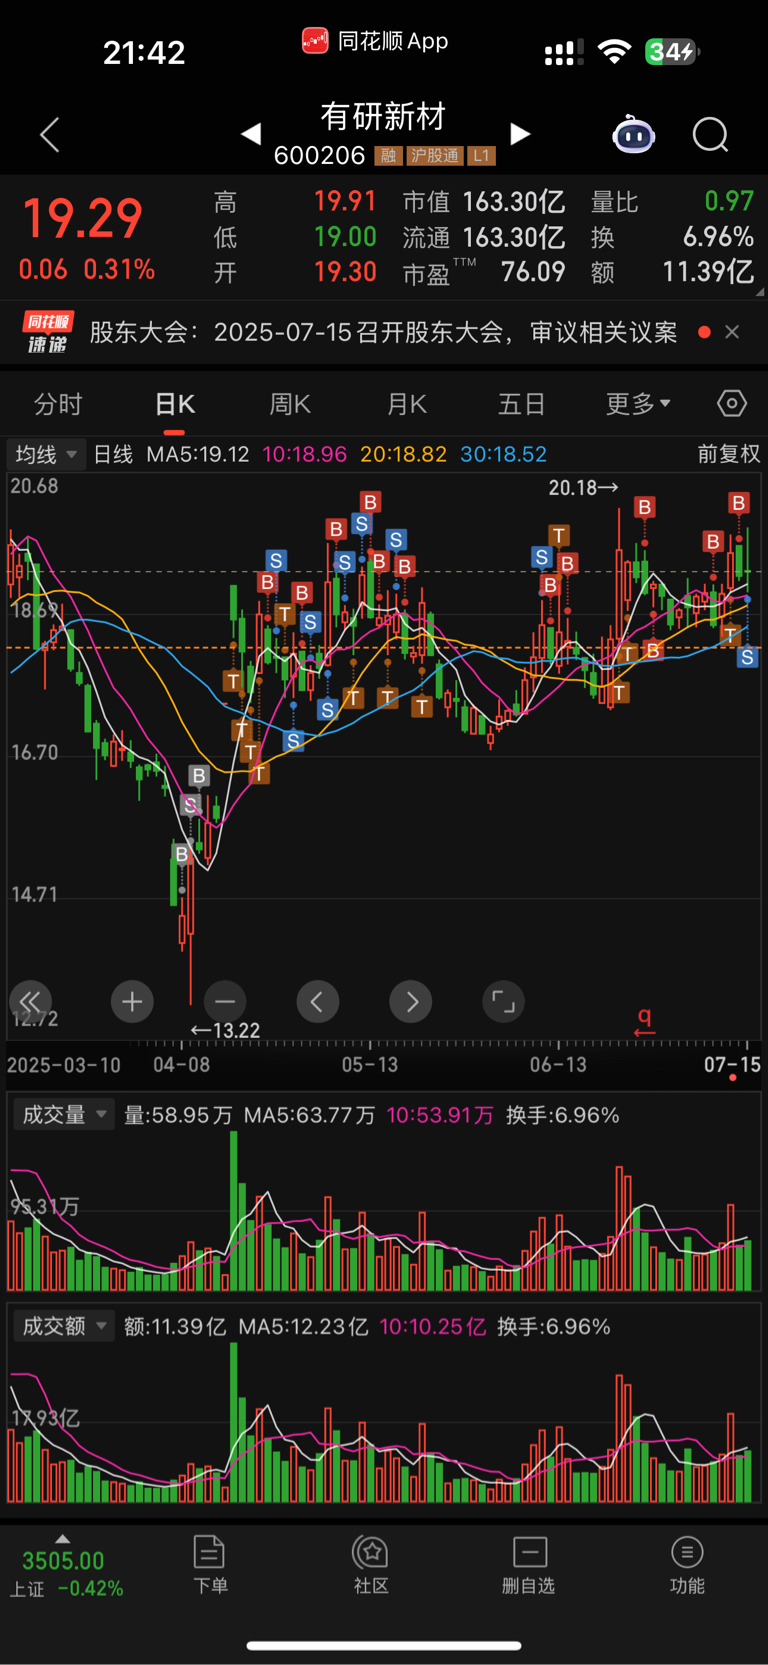Image resolution: width=768 pixels, height=1665 pixels.
Task: Open the 股东大会 announcement headline
Action: pyautogui.click(x=383, y=332)
